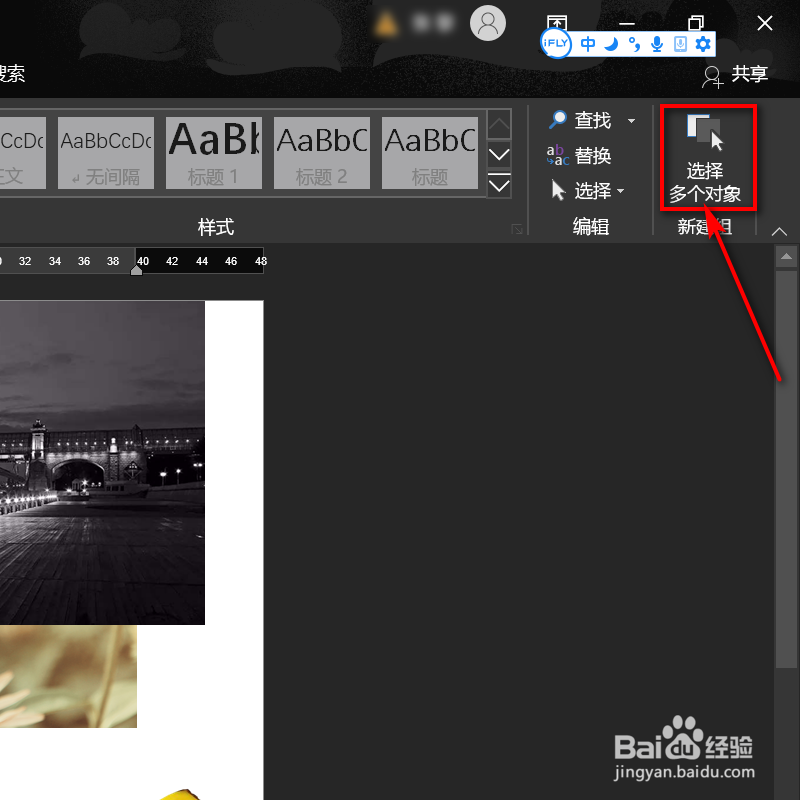Collapse the ribbon using the chevron
This screenshot has width=800, height=800.
pyautogui.click(x=779, y=232)
